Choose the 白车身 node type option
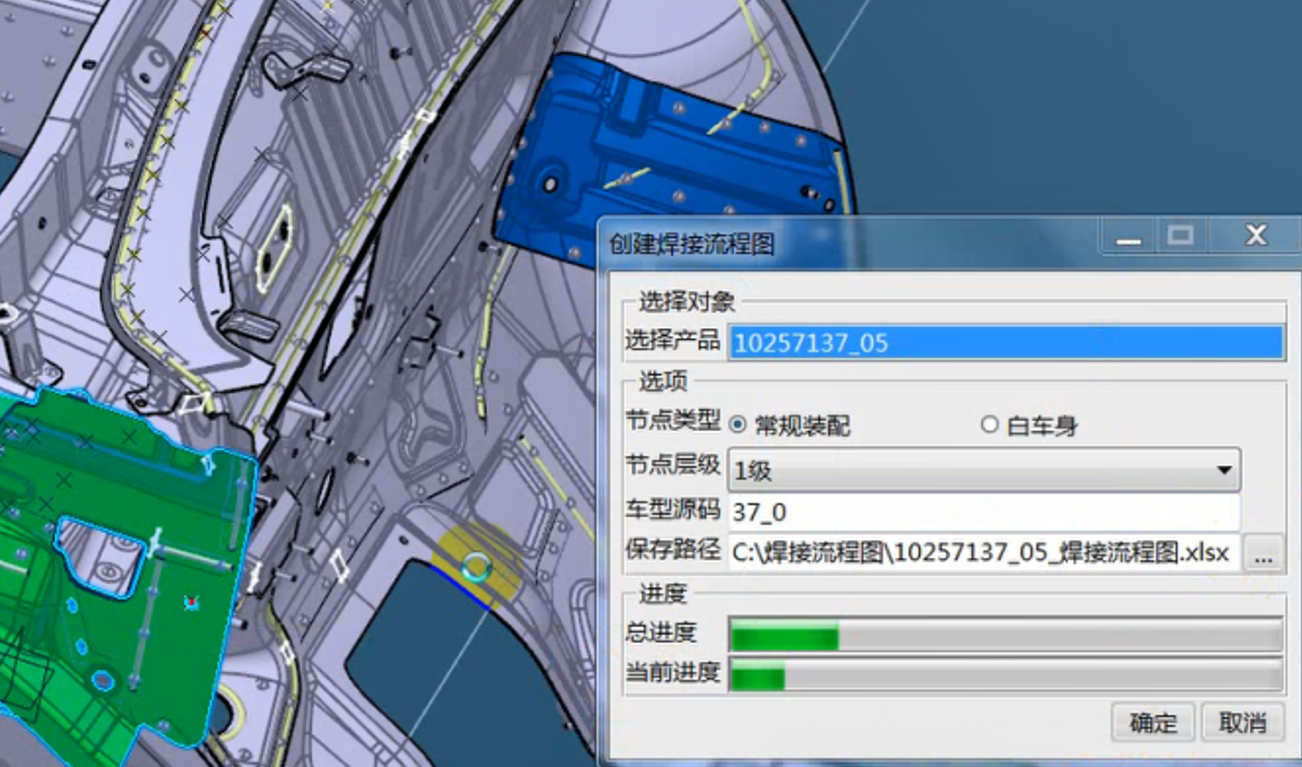Screen dimensions: 1302x767 coord(990,425)
